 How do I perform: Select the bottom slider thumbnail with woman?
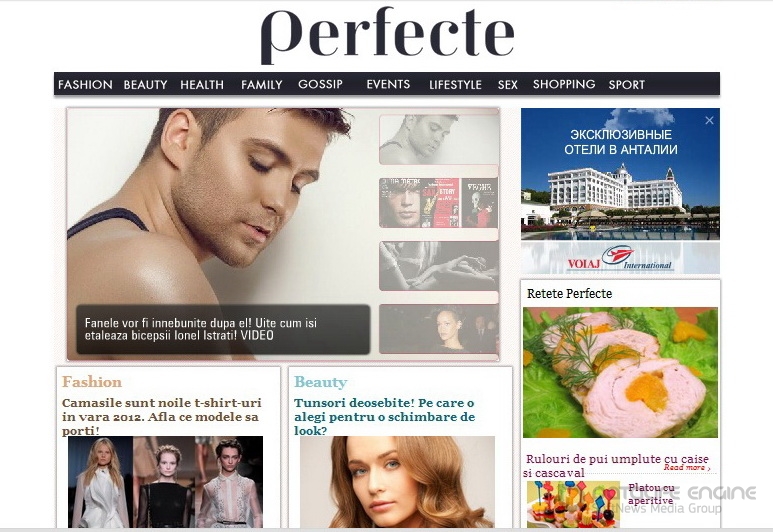coord(439,329)
